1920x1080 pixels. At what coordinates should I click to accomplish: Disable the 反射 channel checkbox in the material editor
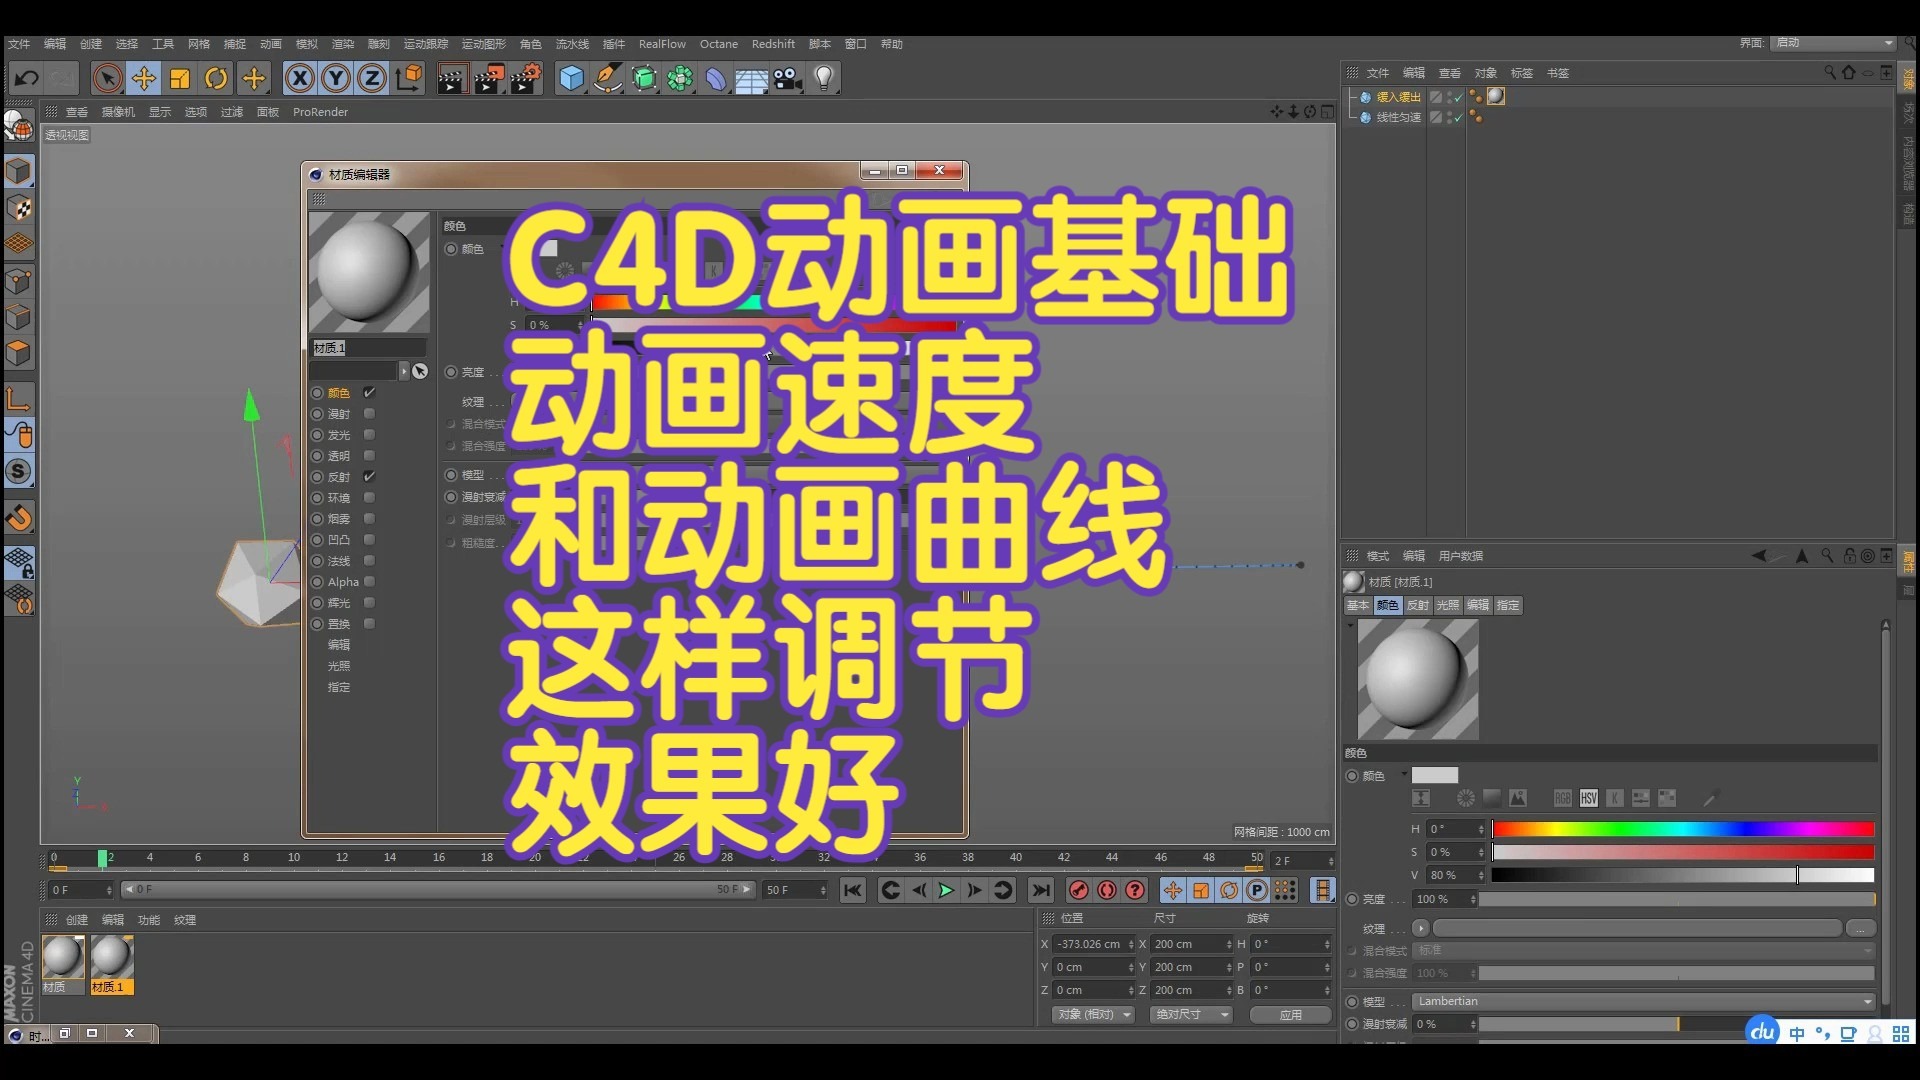pyautogui.click(x=369, y=477)
